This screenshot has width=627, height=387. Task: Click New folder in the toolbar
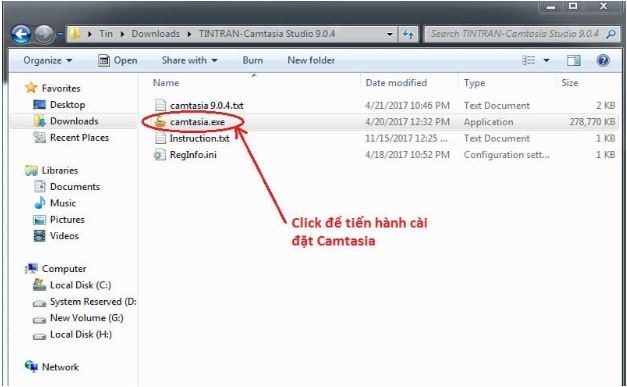(311, 60)
